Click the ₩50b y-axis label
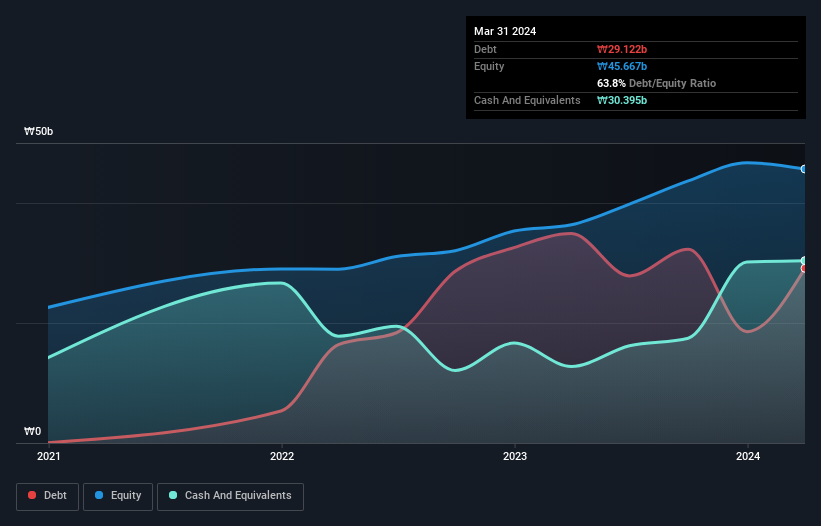The width and height of the screenshot is (821, 526). (x=39, y=131)
